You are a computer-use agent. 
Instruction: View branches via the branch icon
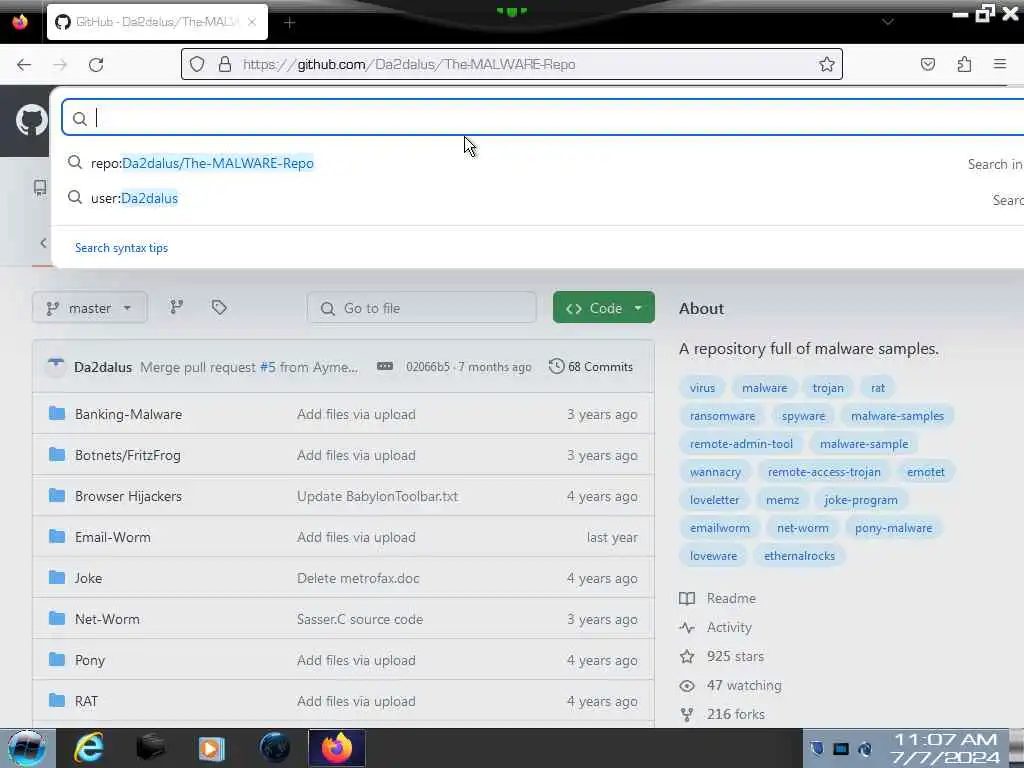click(176, 307)
